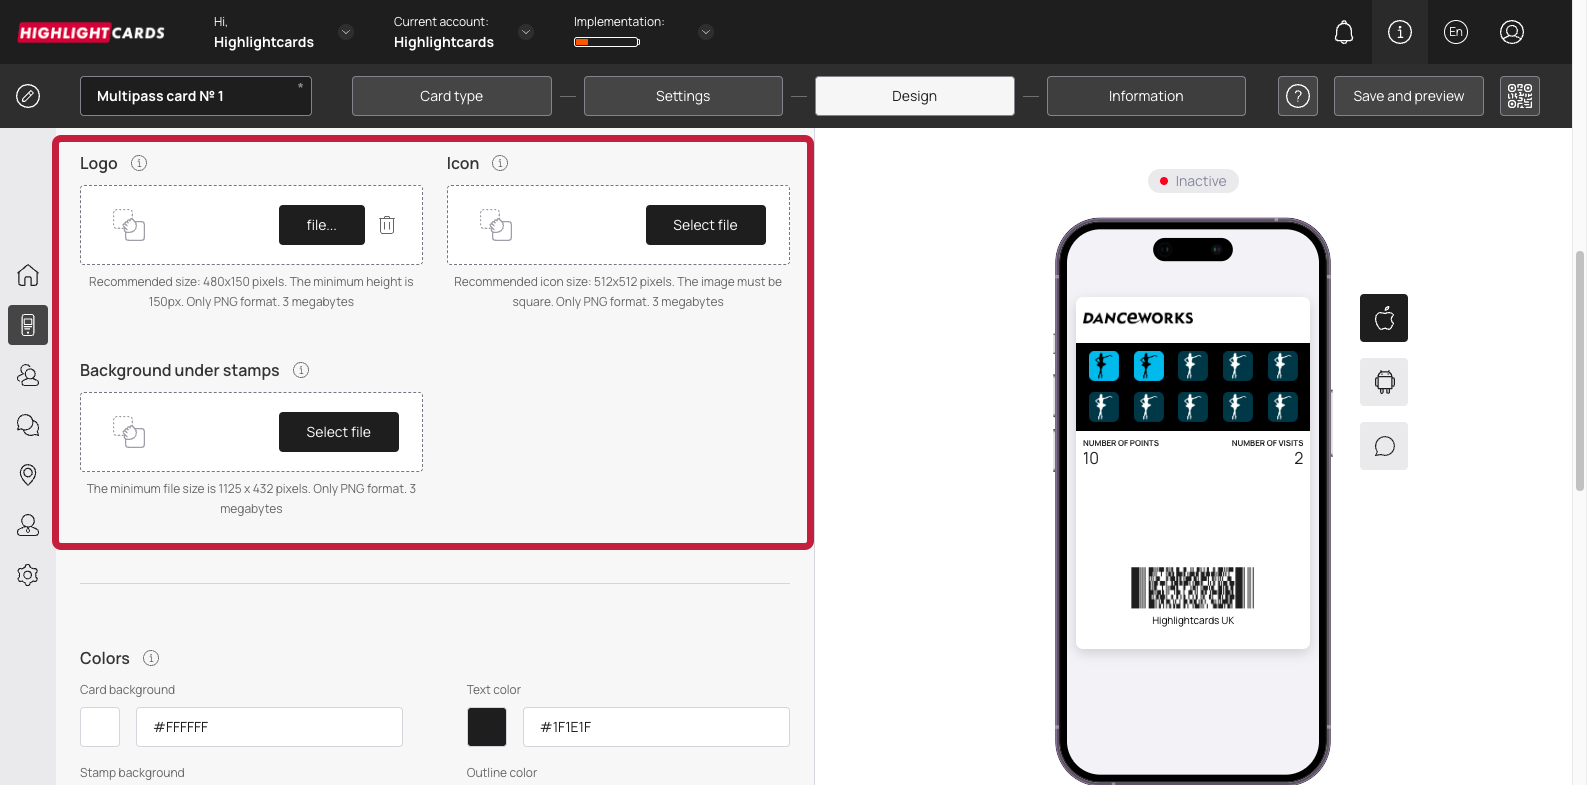
Task: Click the question mark help button
Action: [x=1297, y=96]
